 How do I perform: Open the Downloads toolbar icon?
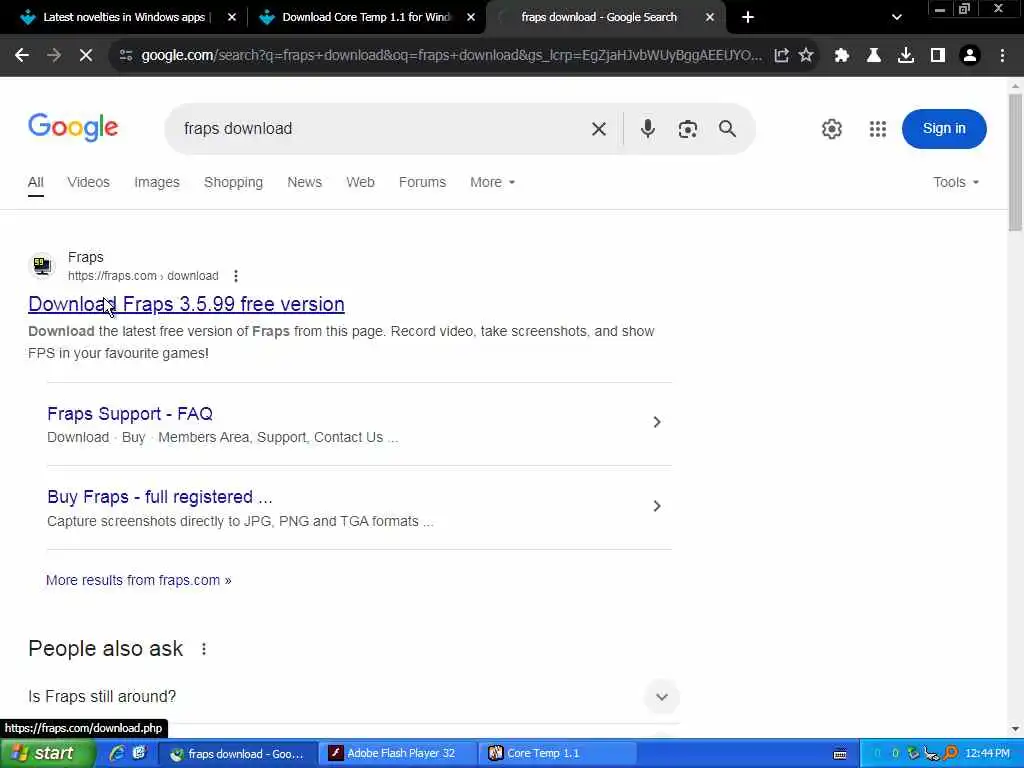[x=906, y=56]
